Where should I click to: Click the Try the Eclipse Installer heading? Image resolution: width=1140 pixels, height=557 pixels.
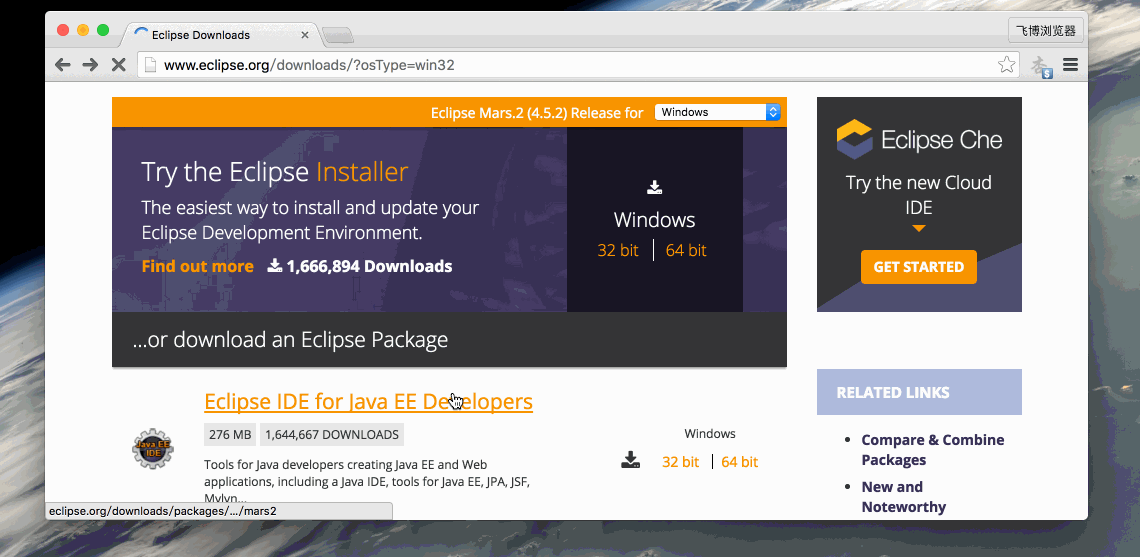[275, 172]
